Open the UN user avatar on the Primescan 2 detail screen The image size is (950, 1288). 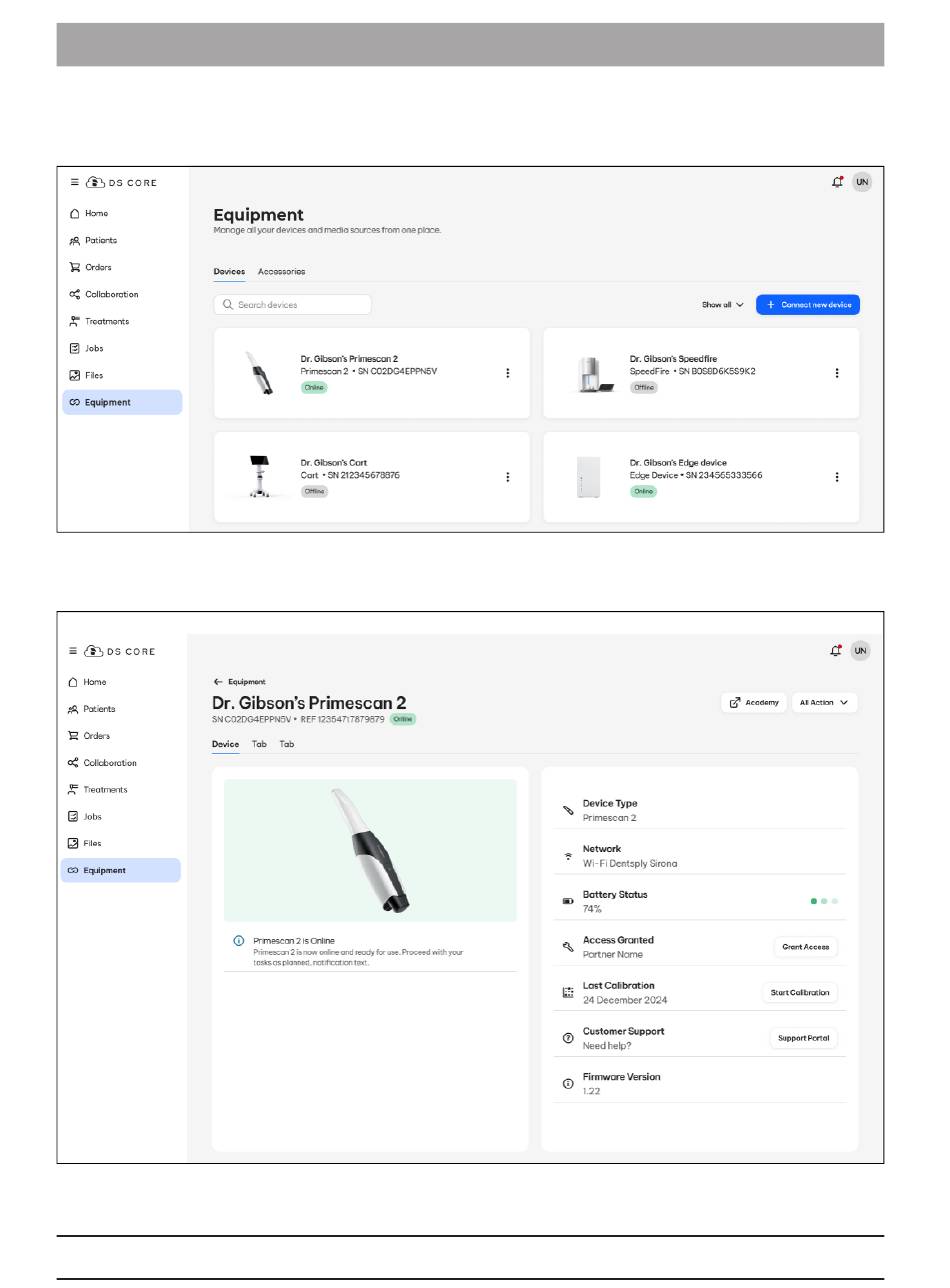(x=861, y=651)
